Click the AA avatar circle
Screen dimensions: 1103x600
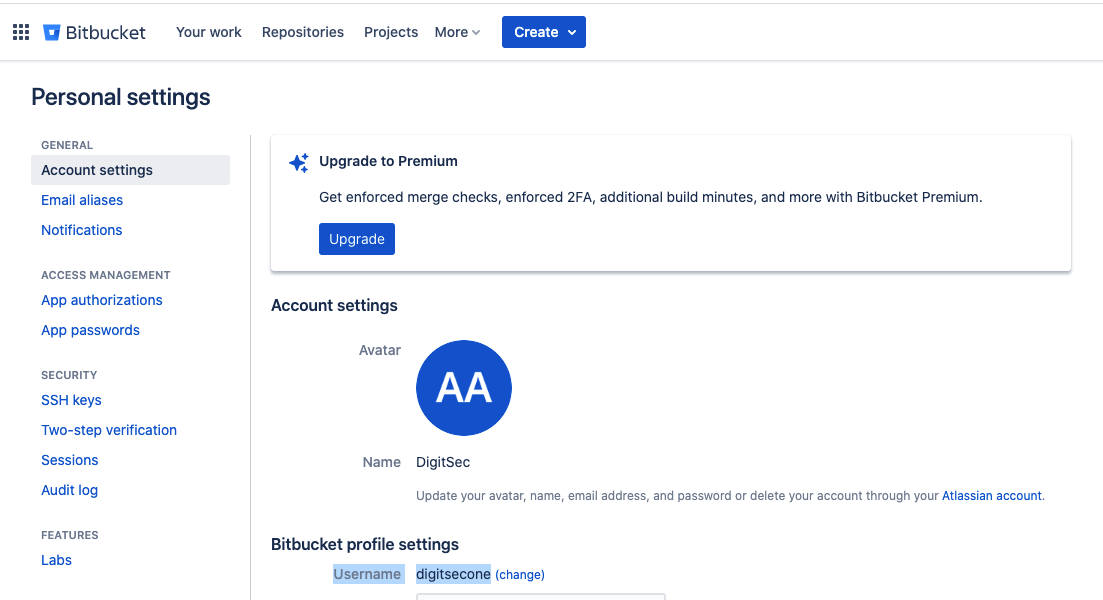(464, 388)
